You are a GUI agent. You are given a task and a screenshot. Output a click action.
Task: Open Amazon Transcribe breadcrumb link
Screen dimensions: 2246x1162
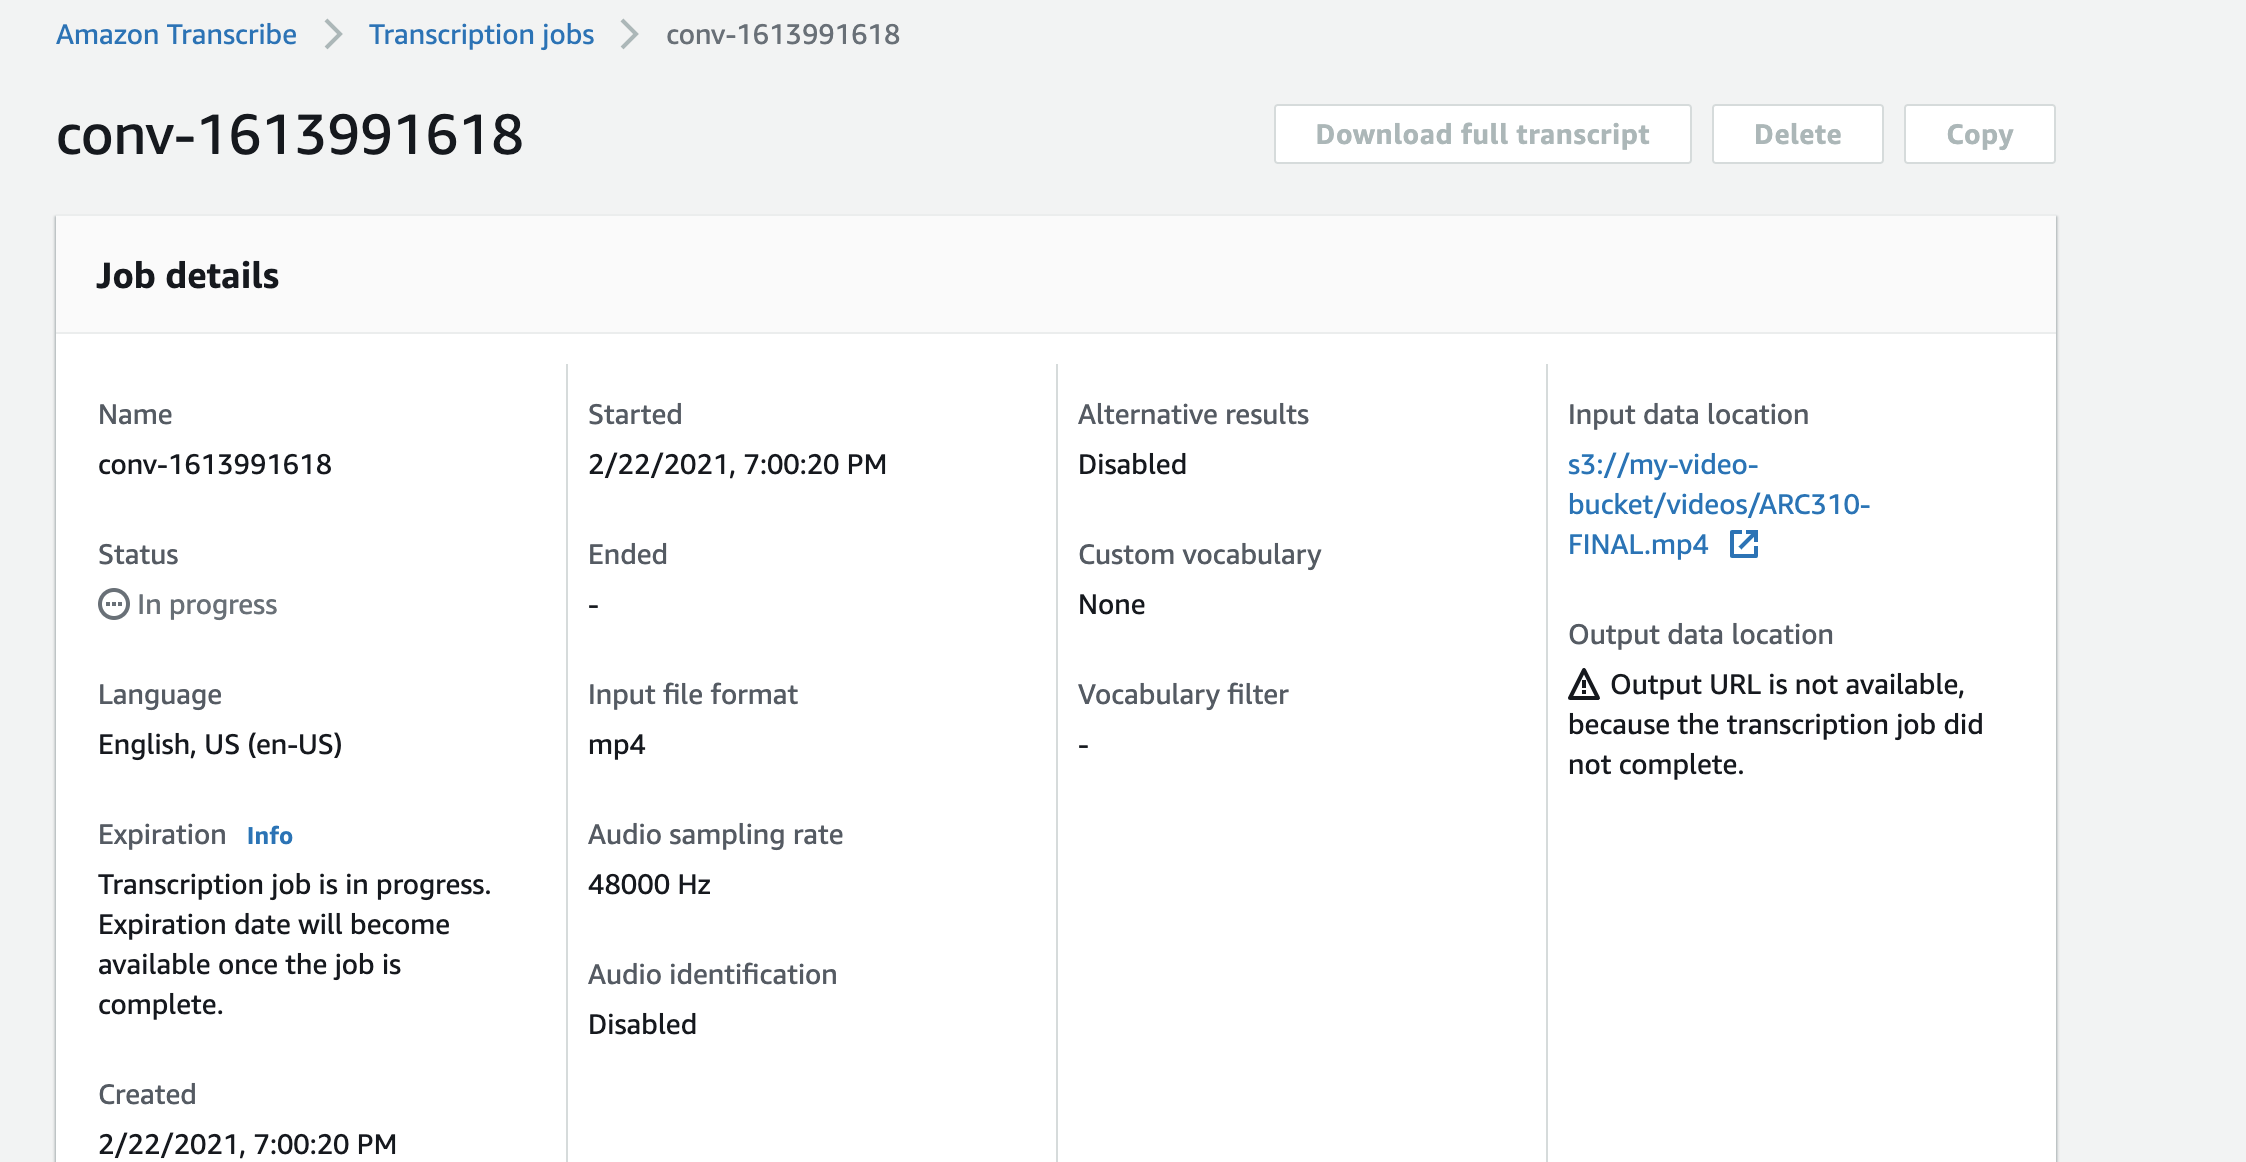coord(176,34)
